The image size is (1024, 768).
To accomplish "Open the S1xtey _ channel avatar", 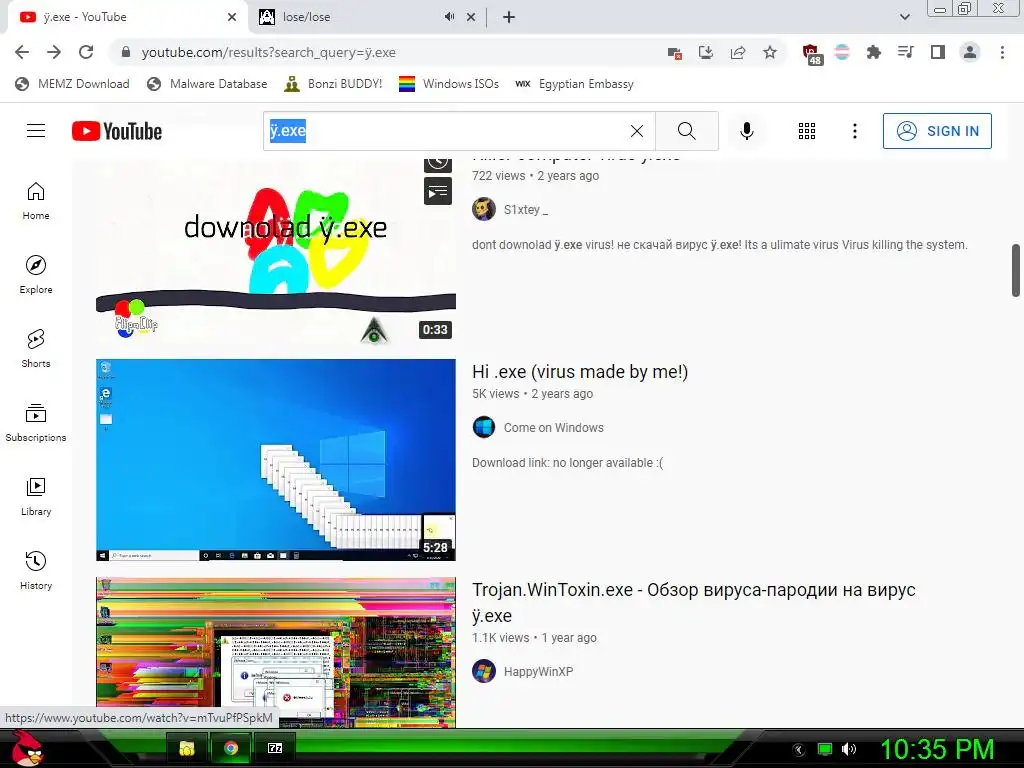I will tap(483, 209).
